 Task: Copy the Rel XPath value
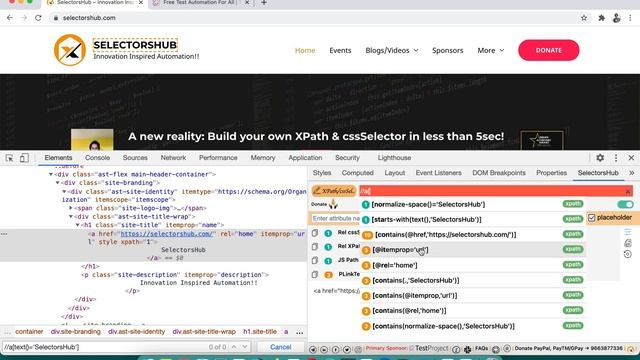point(315,247)
